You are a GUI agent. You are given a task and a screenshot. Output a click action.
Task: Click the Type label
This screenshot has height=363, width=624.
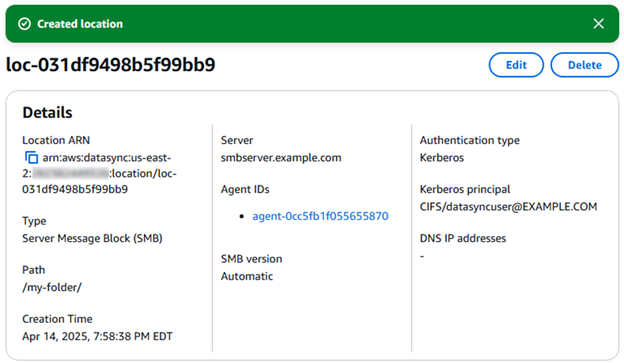click(x=34, y=221)
